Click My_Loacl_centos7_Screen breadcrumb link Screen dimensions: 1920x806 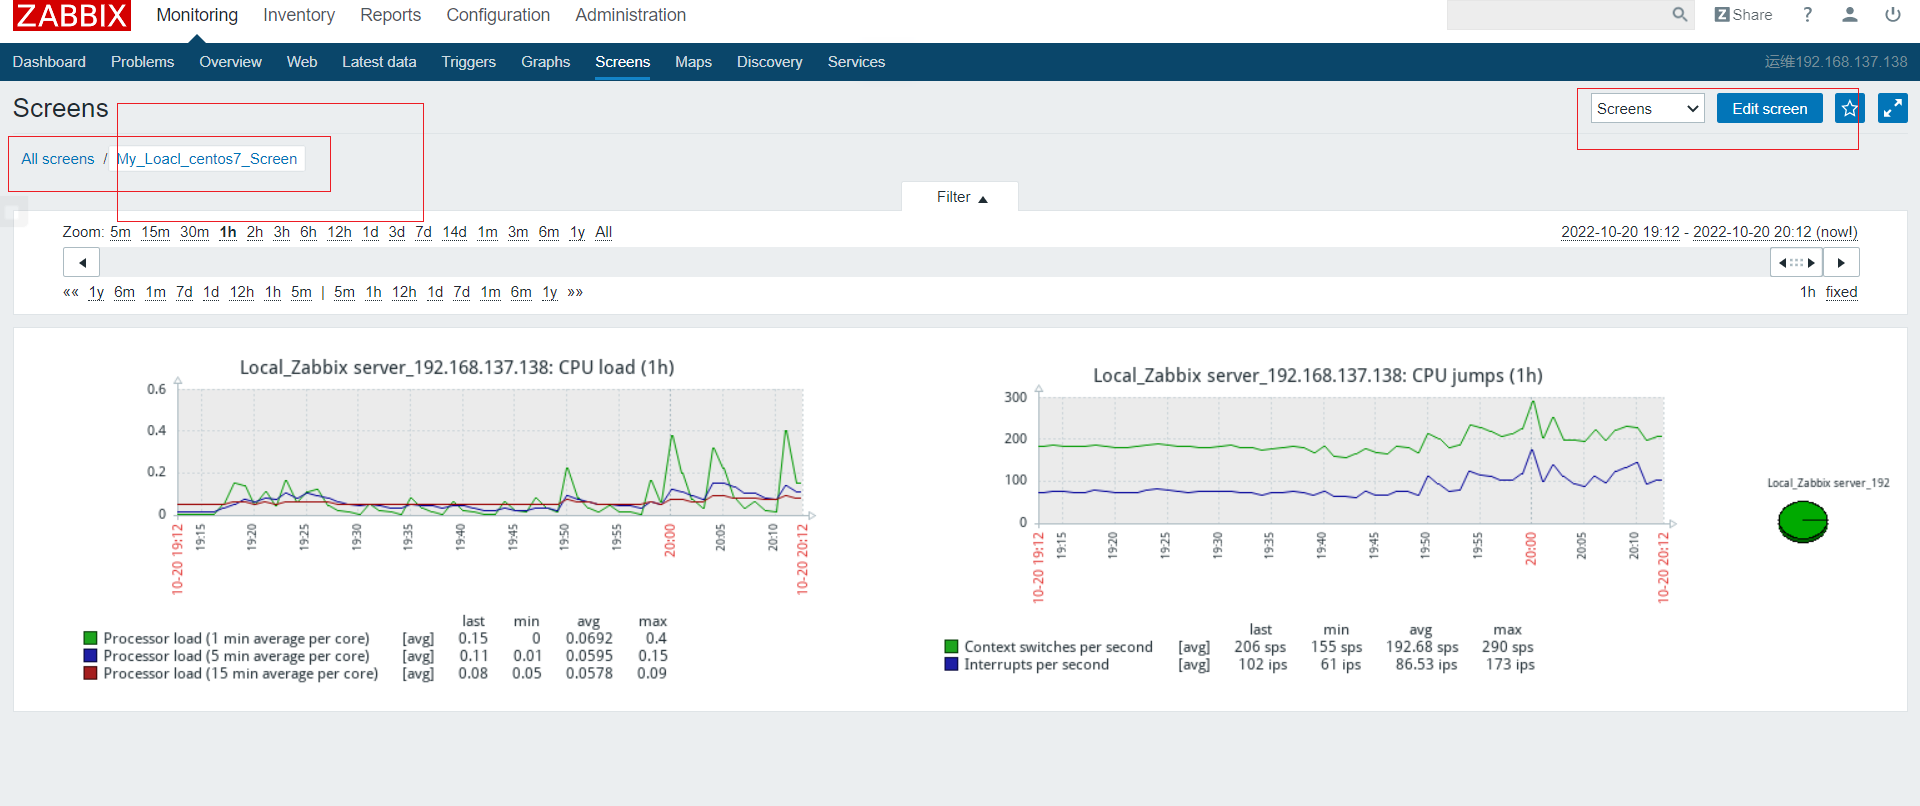207,159
